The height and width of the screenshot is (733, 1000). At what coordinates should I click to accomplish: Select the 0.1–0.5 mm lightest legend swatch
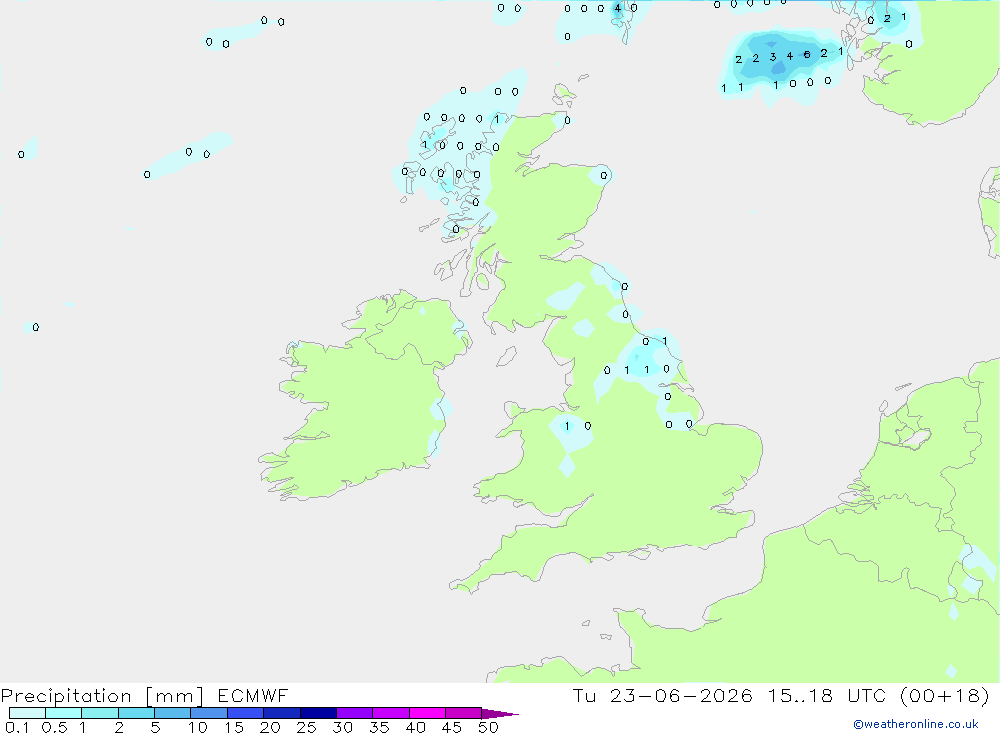pyautogui.click(x=27, y=713)
